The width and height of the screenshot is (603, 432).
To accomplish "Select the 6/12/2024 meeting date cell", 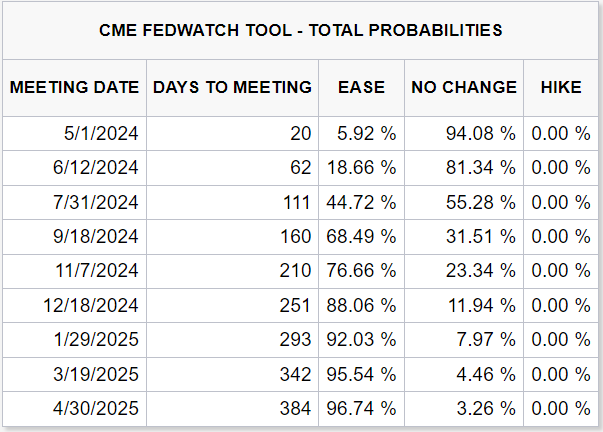I will point(101,168).
